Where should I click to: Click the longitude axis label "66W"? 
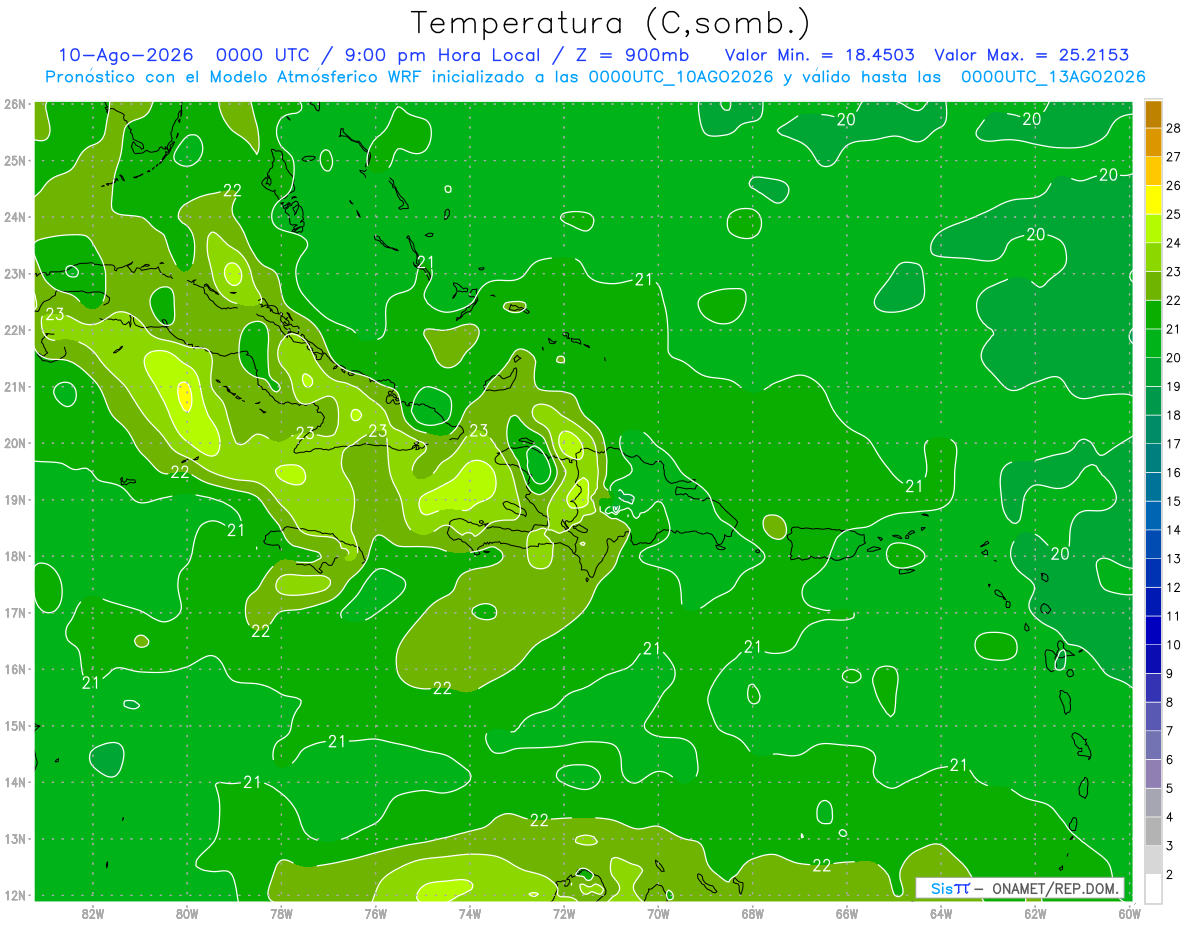[847, 913]
